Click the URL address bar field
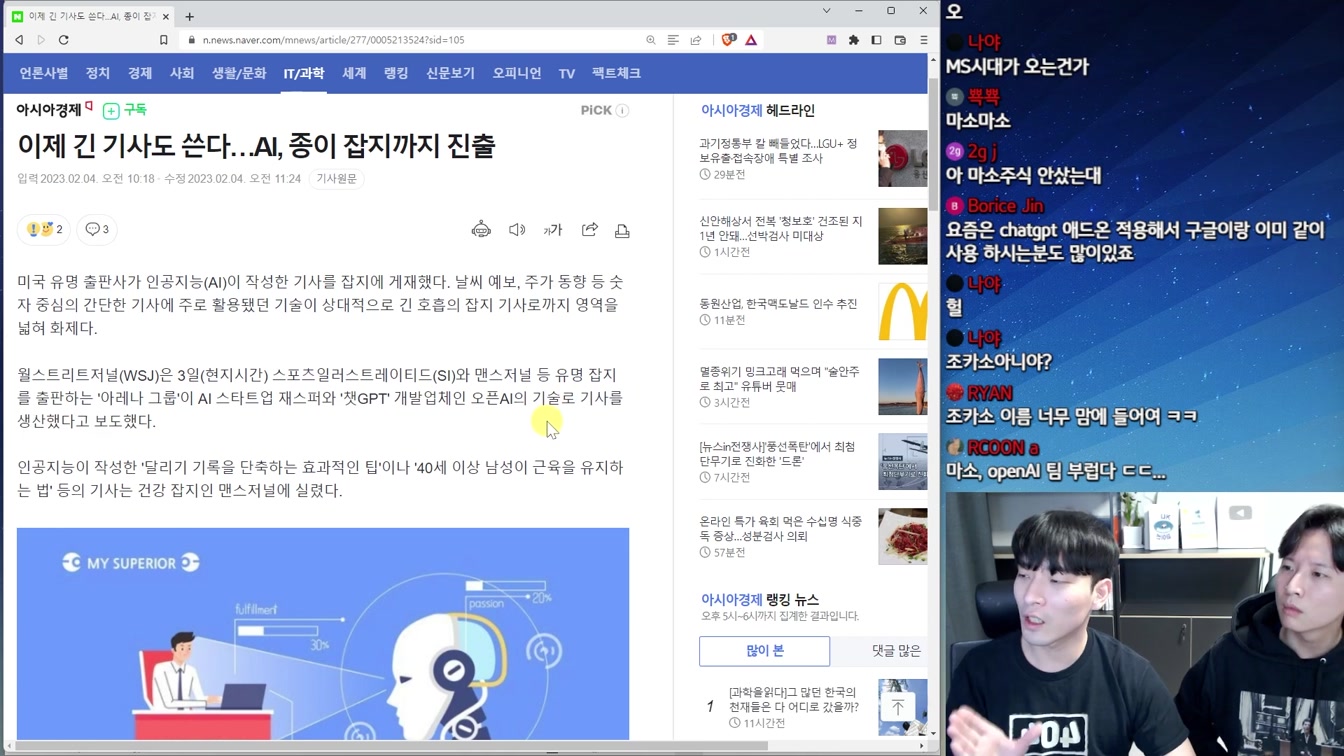The width and height of the screenshot is (1344, 756). 415,40
